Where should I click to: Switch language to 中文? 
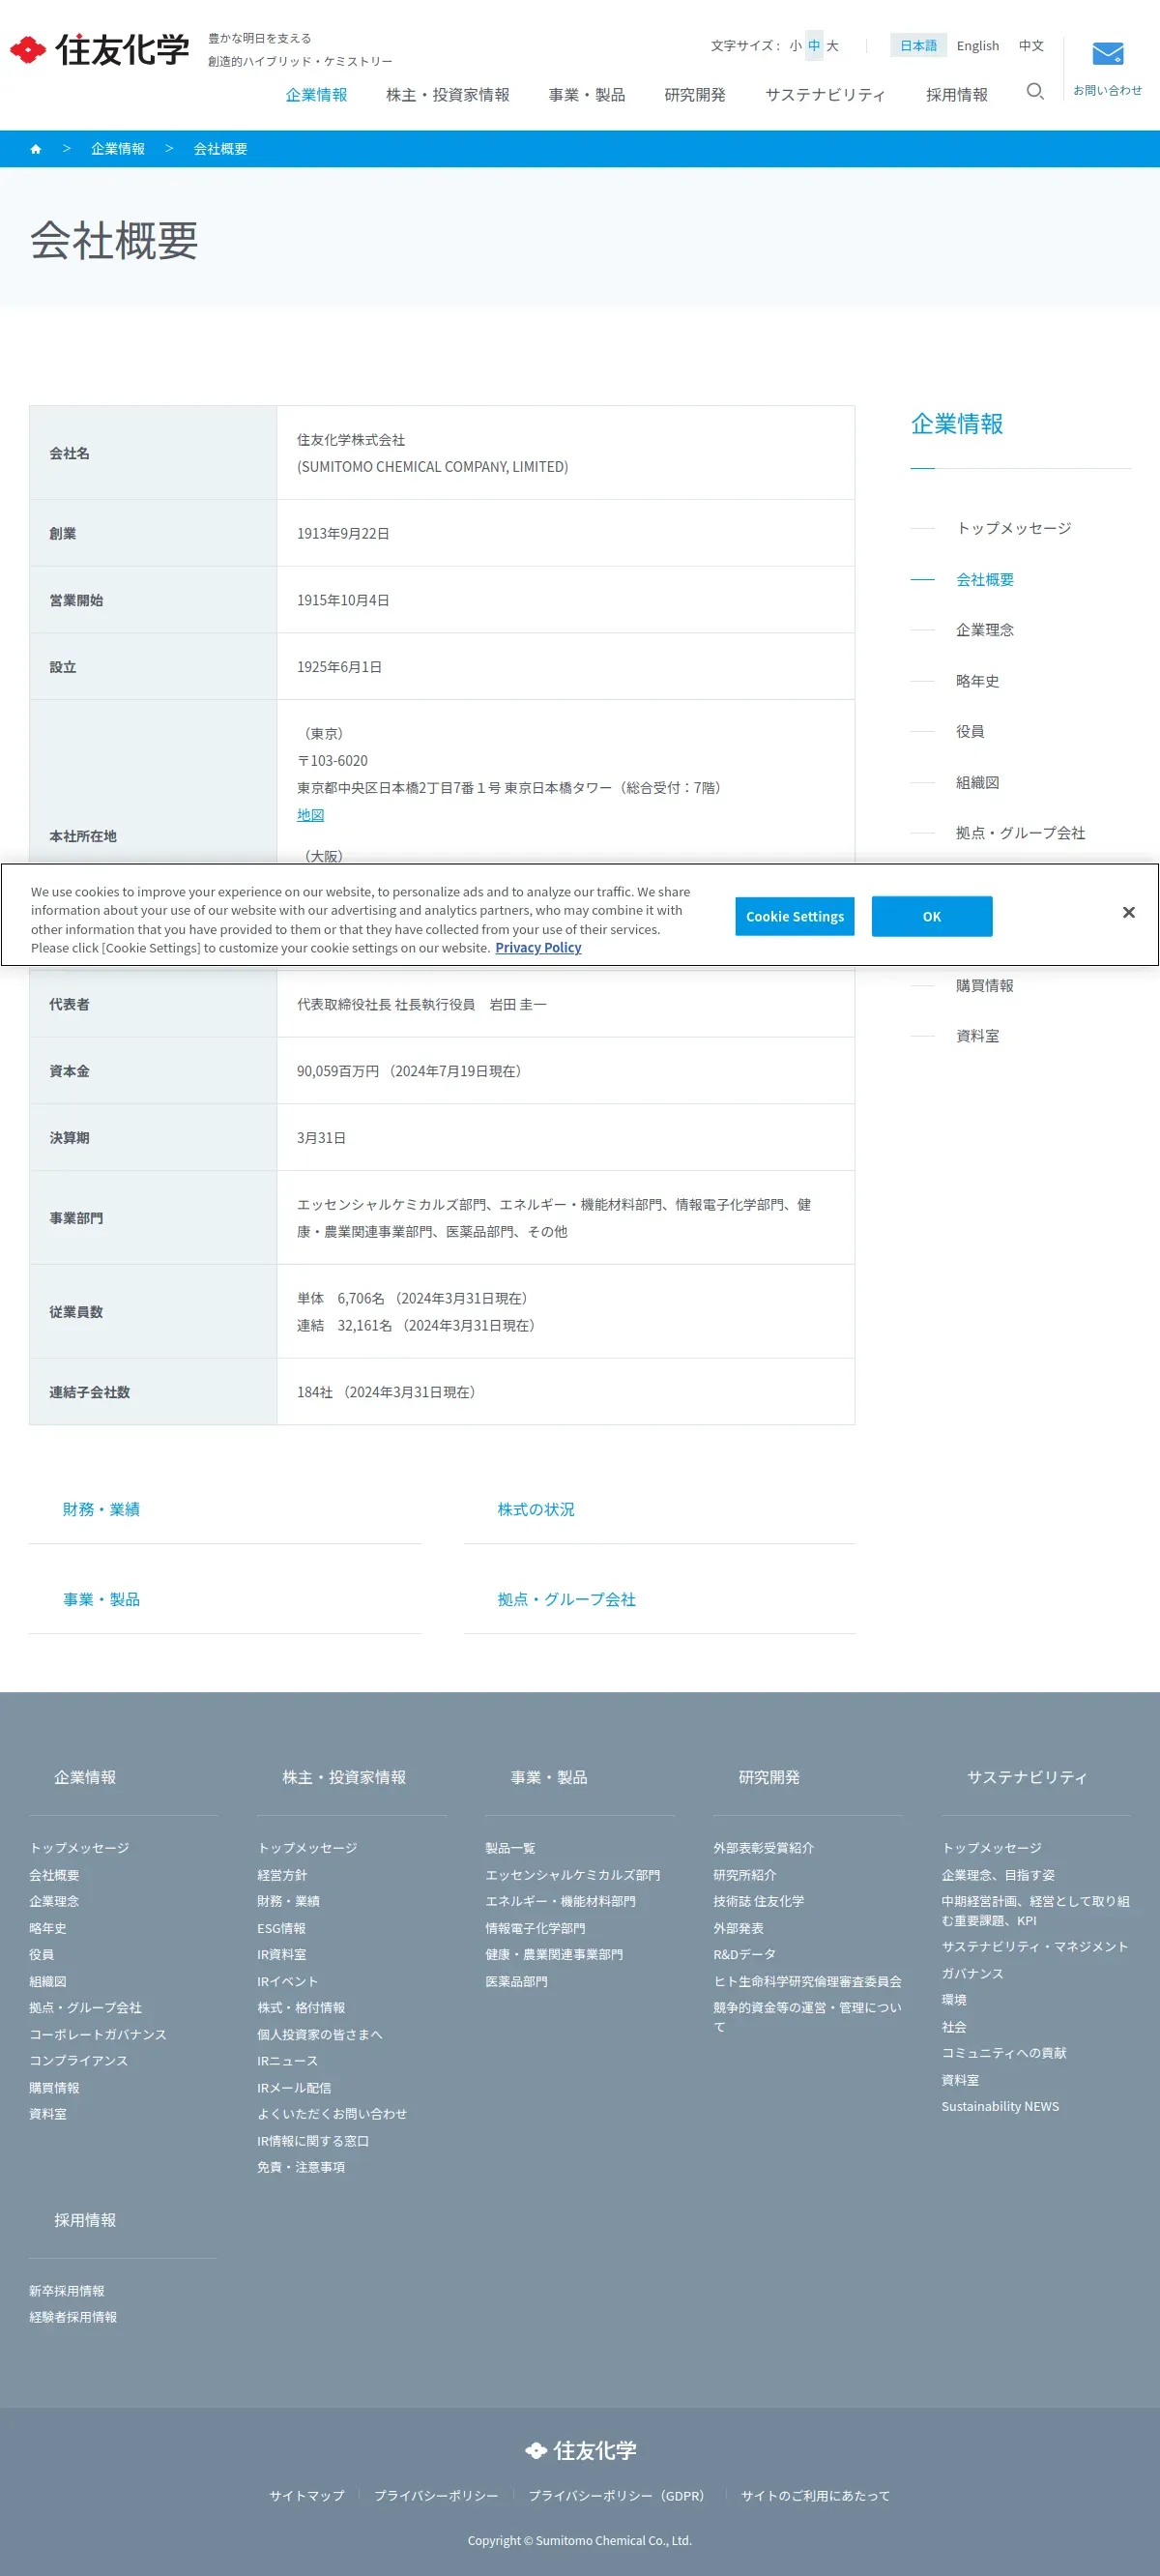pyautogui.click(x=1031, y=46)
